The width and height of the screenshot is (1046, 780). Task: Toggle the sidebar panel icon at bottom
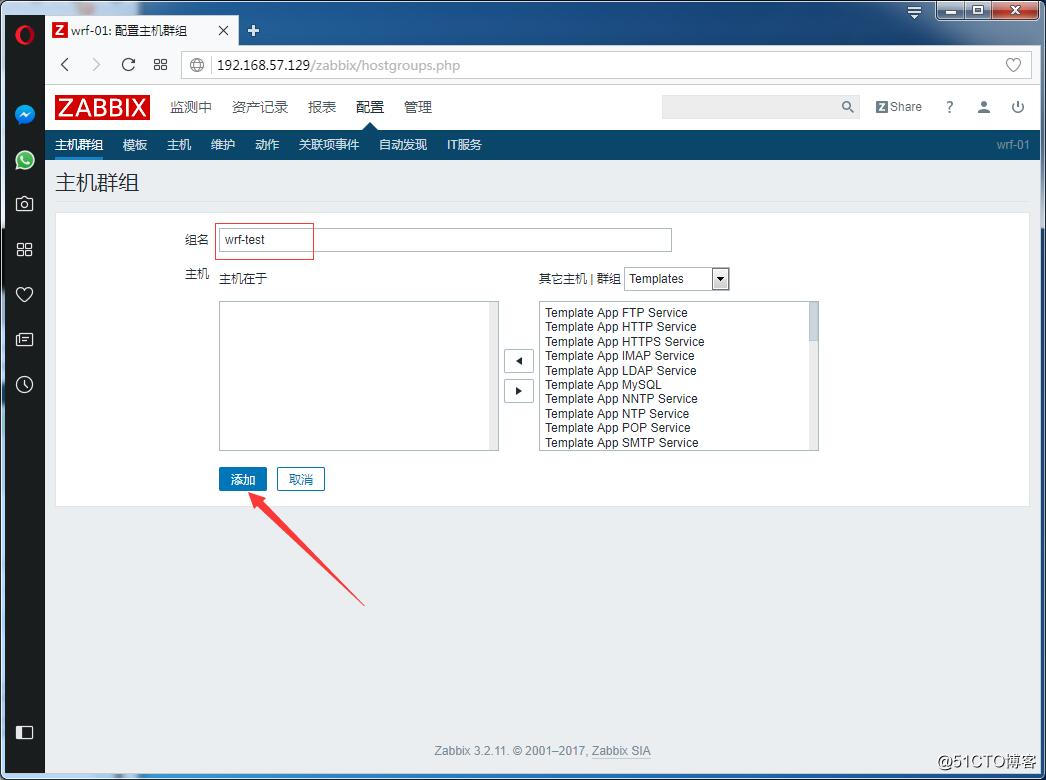(25, 733)
